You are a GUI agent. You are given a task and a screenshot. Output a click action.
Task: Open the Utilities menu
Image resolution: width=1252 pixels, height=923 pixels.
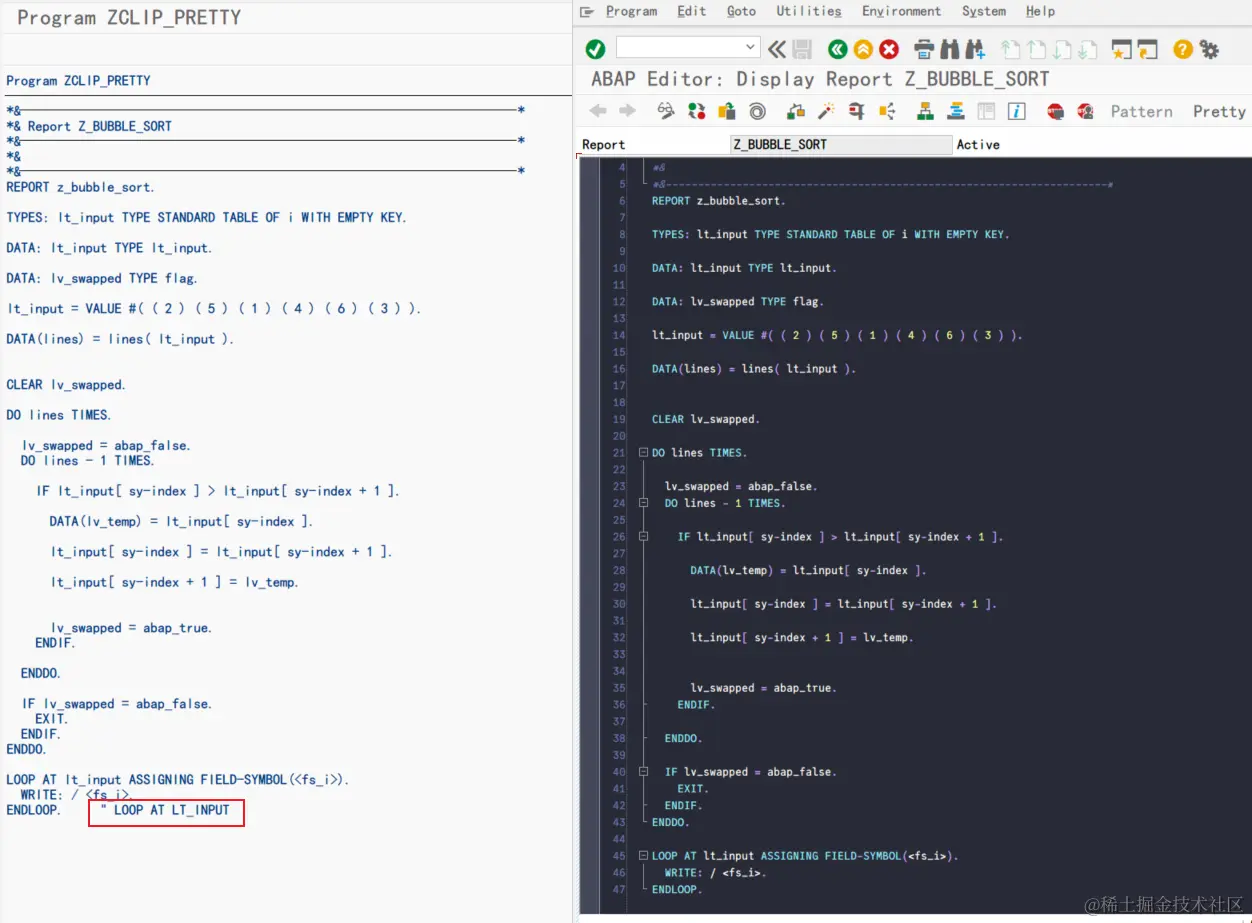tap(809, 11)
